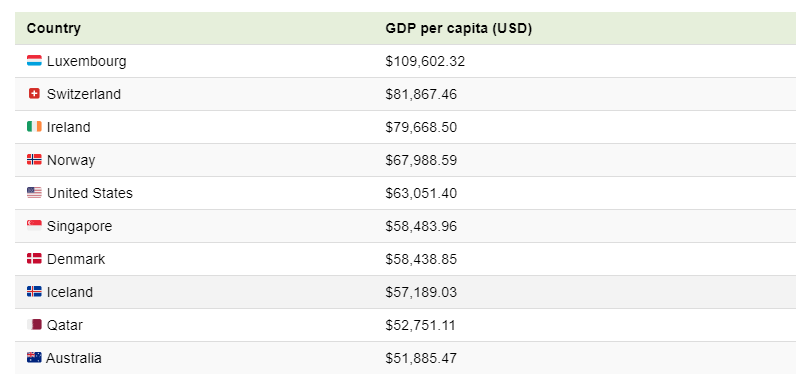Select Luxembourg's $109,602.32 value
The height and width of the screenshot is (375, 811).
425,62
